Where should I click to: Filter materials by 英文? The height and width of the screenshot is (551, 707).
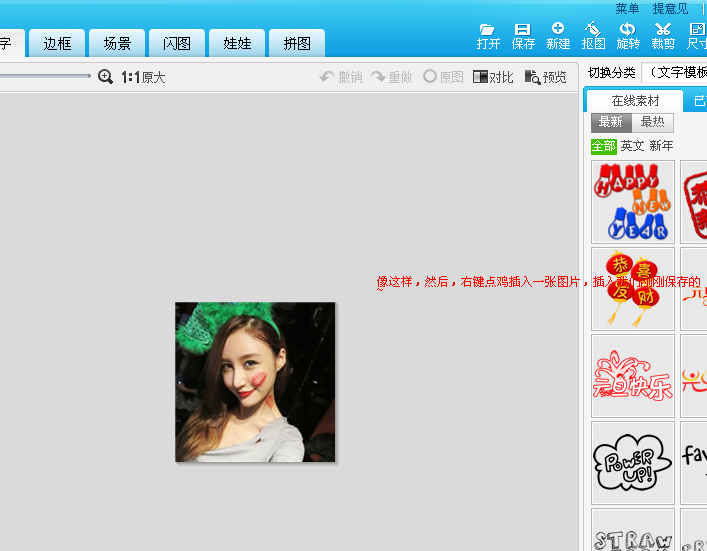[x=632, y=146]
